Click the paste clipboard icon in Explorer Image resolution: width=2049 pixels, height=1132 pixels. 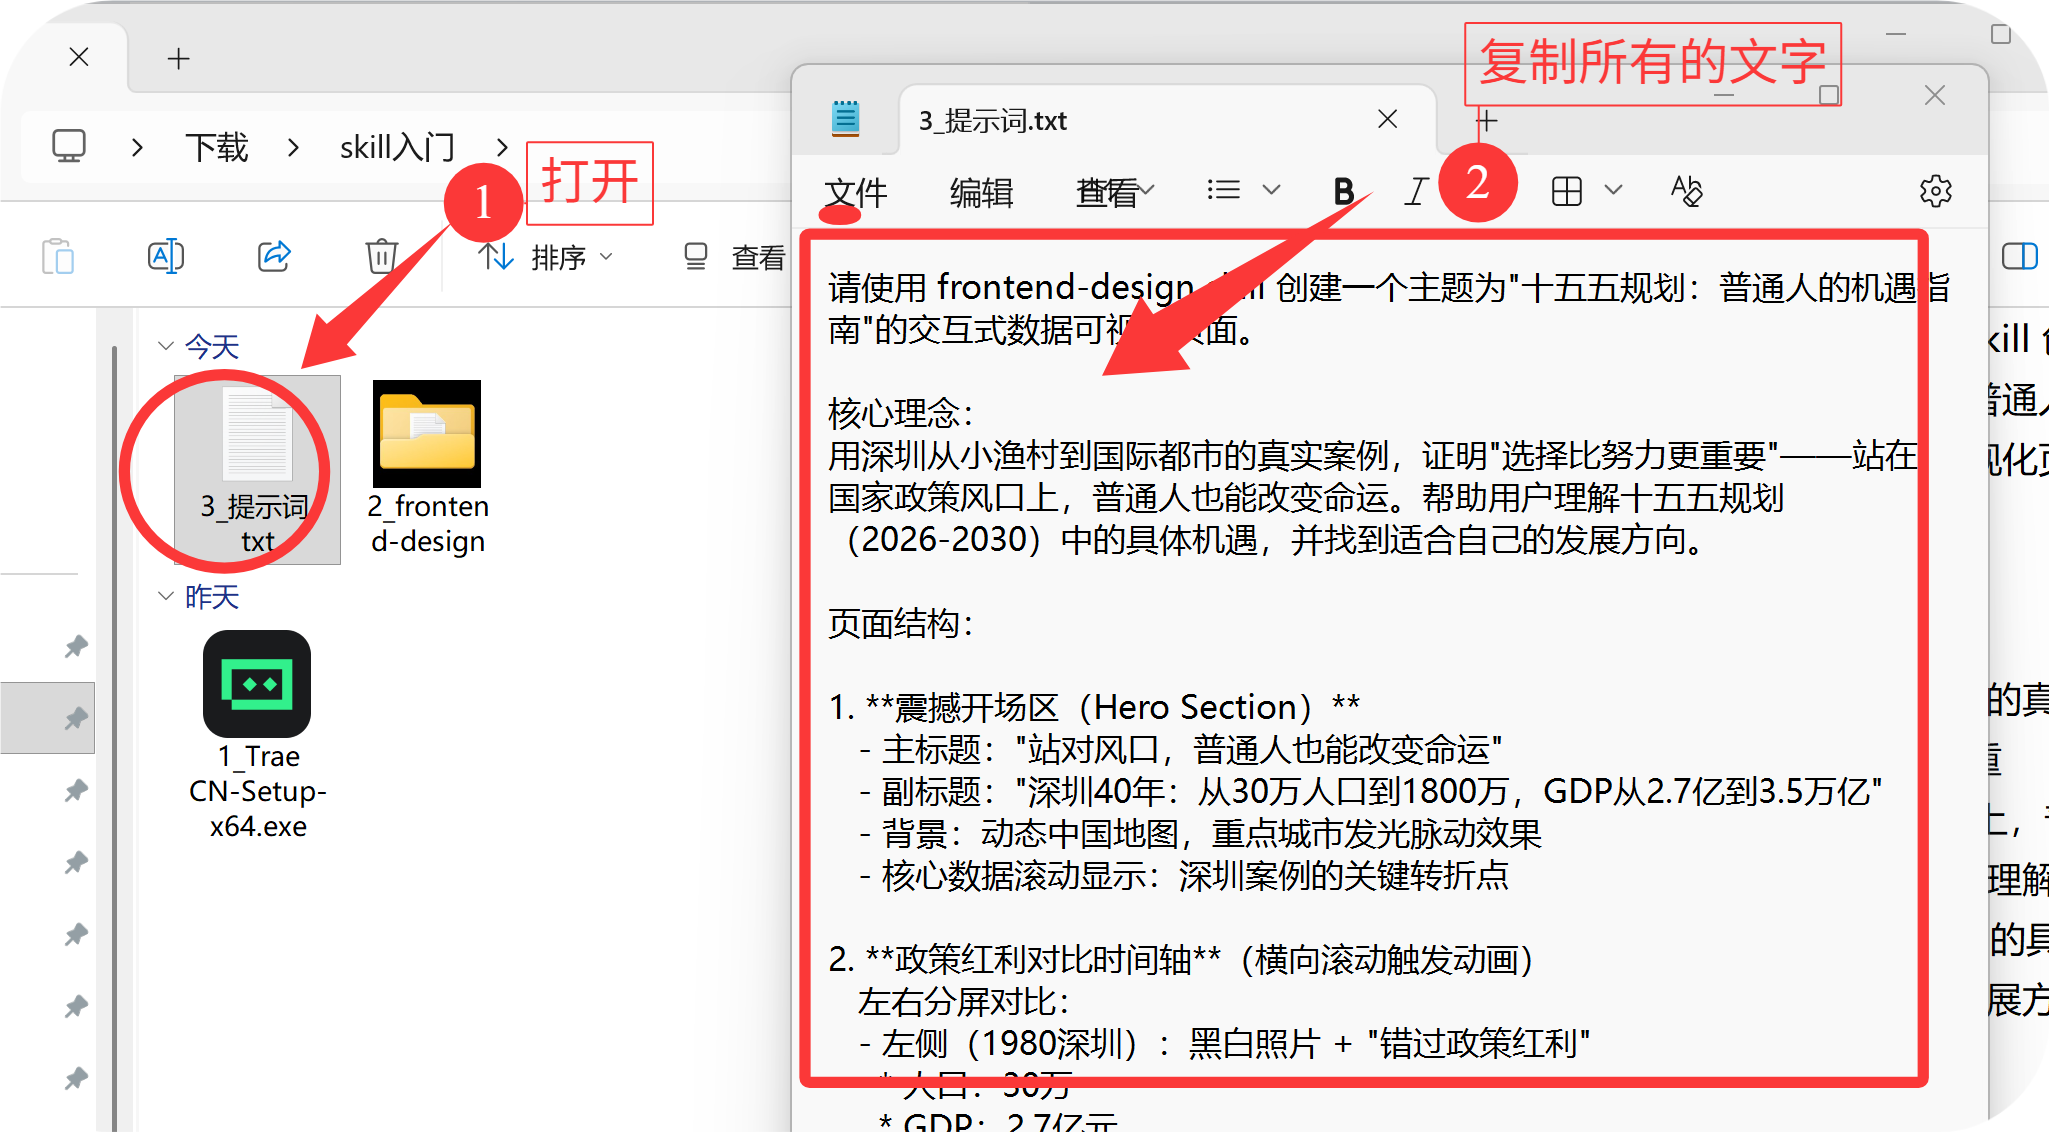click(x=58, y=257)
